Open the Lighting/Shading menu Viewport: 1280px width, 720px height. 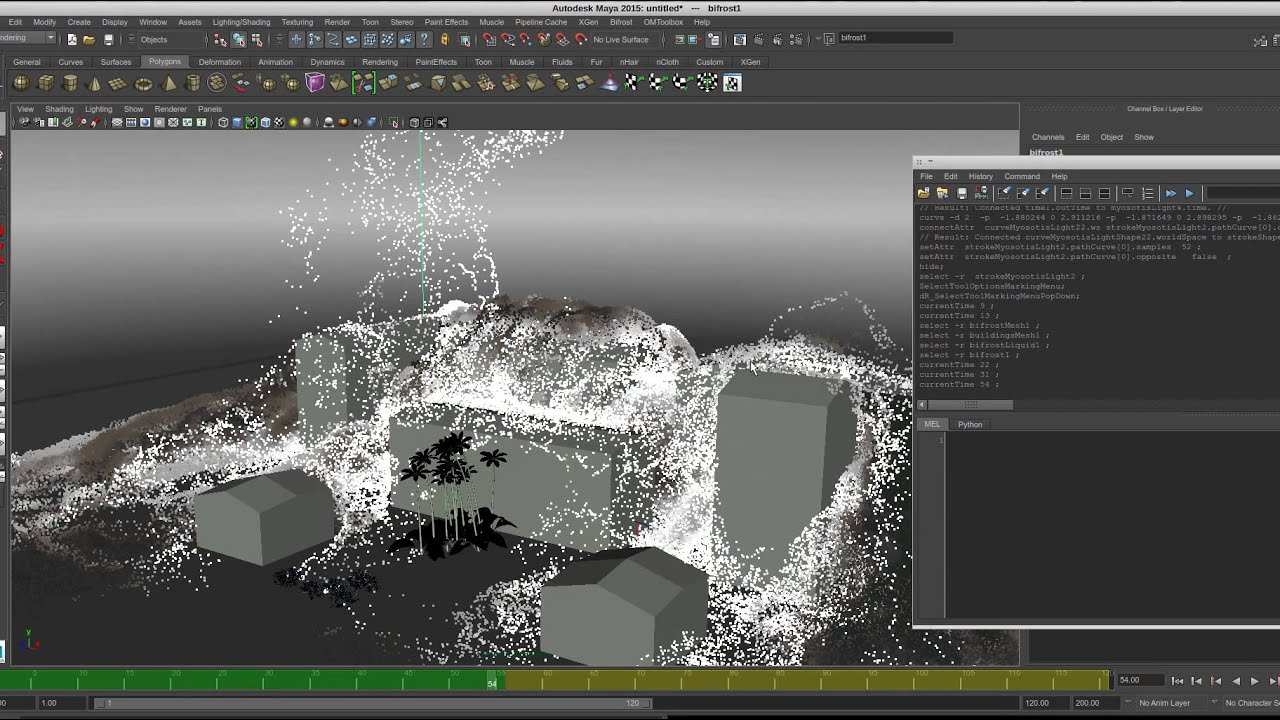pos(241,22)
